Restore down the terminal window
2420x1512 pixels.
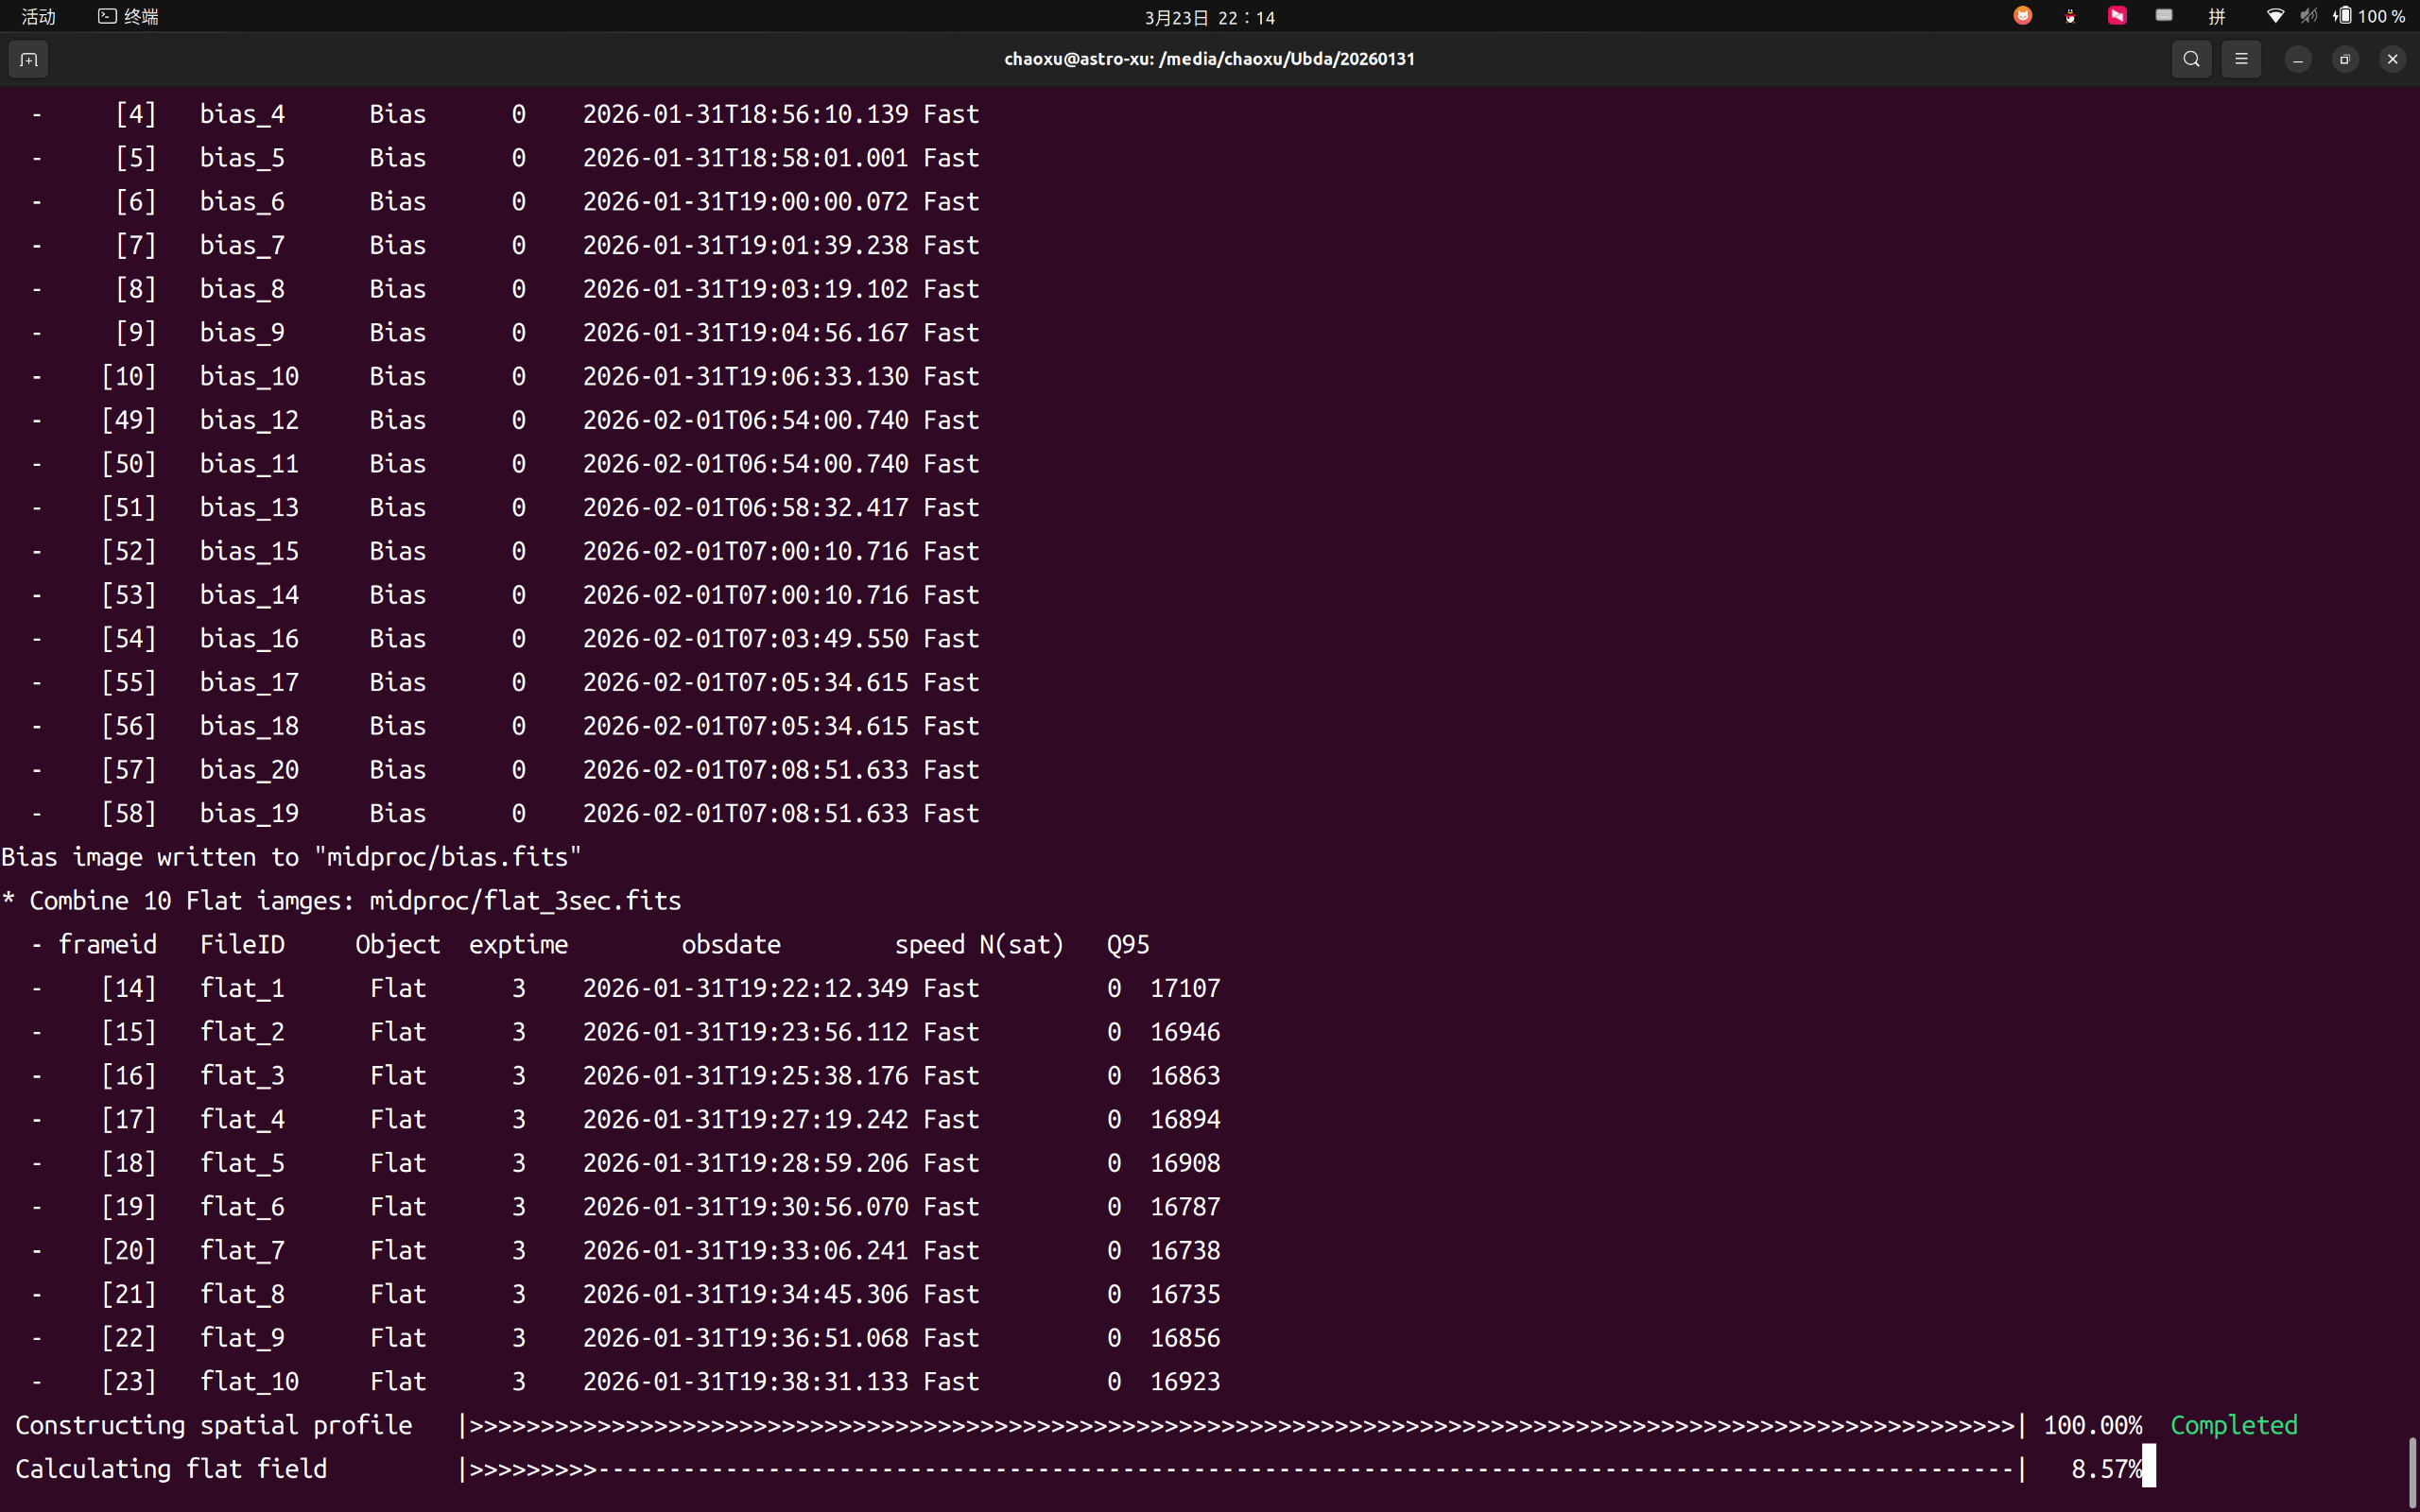[x=2345, y=60]
